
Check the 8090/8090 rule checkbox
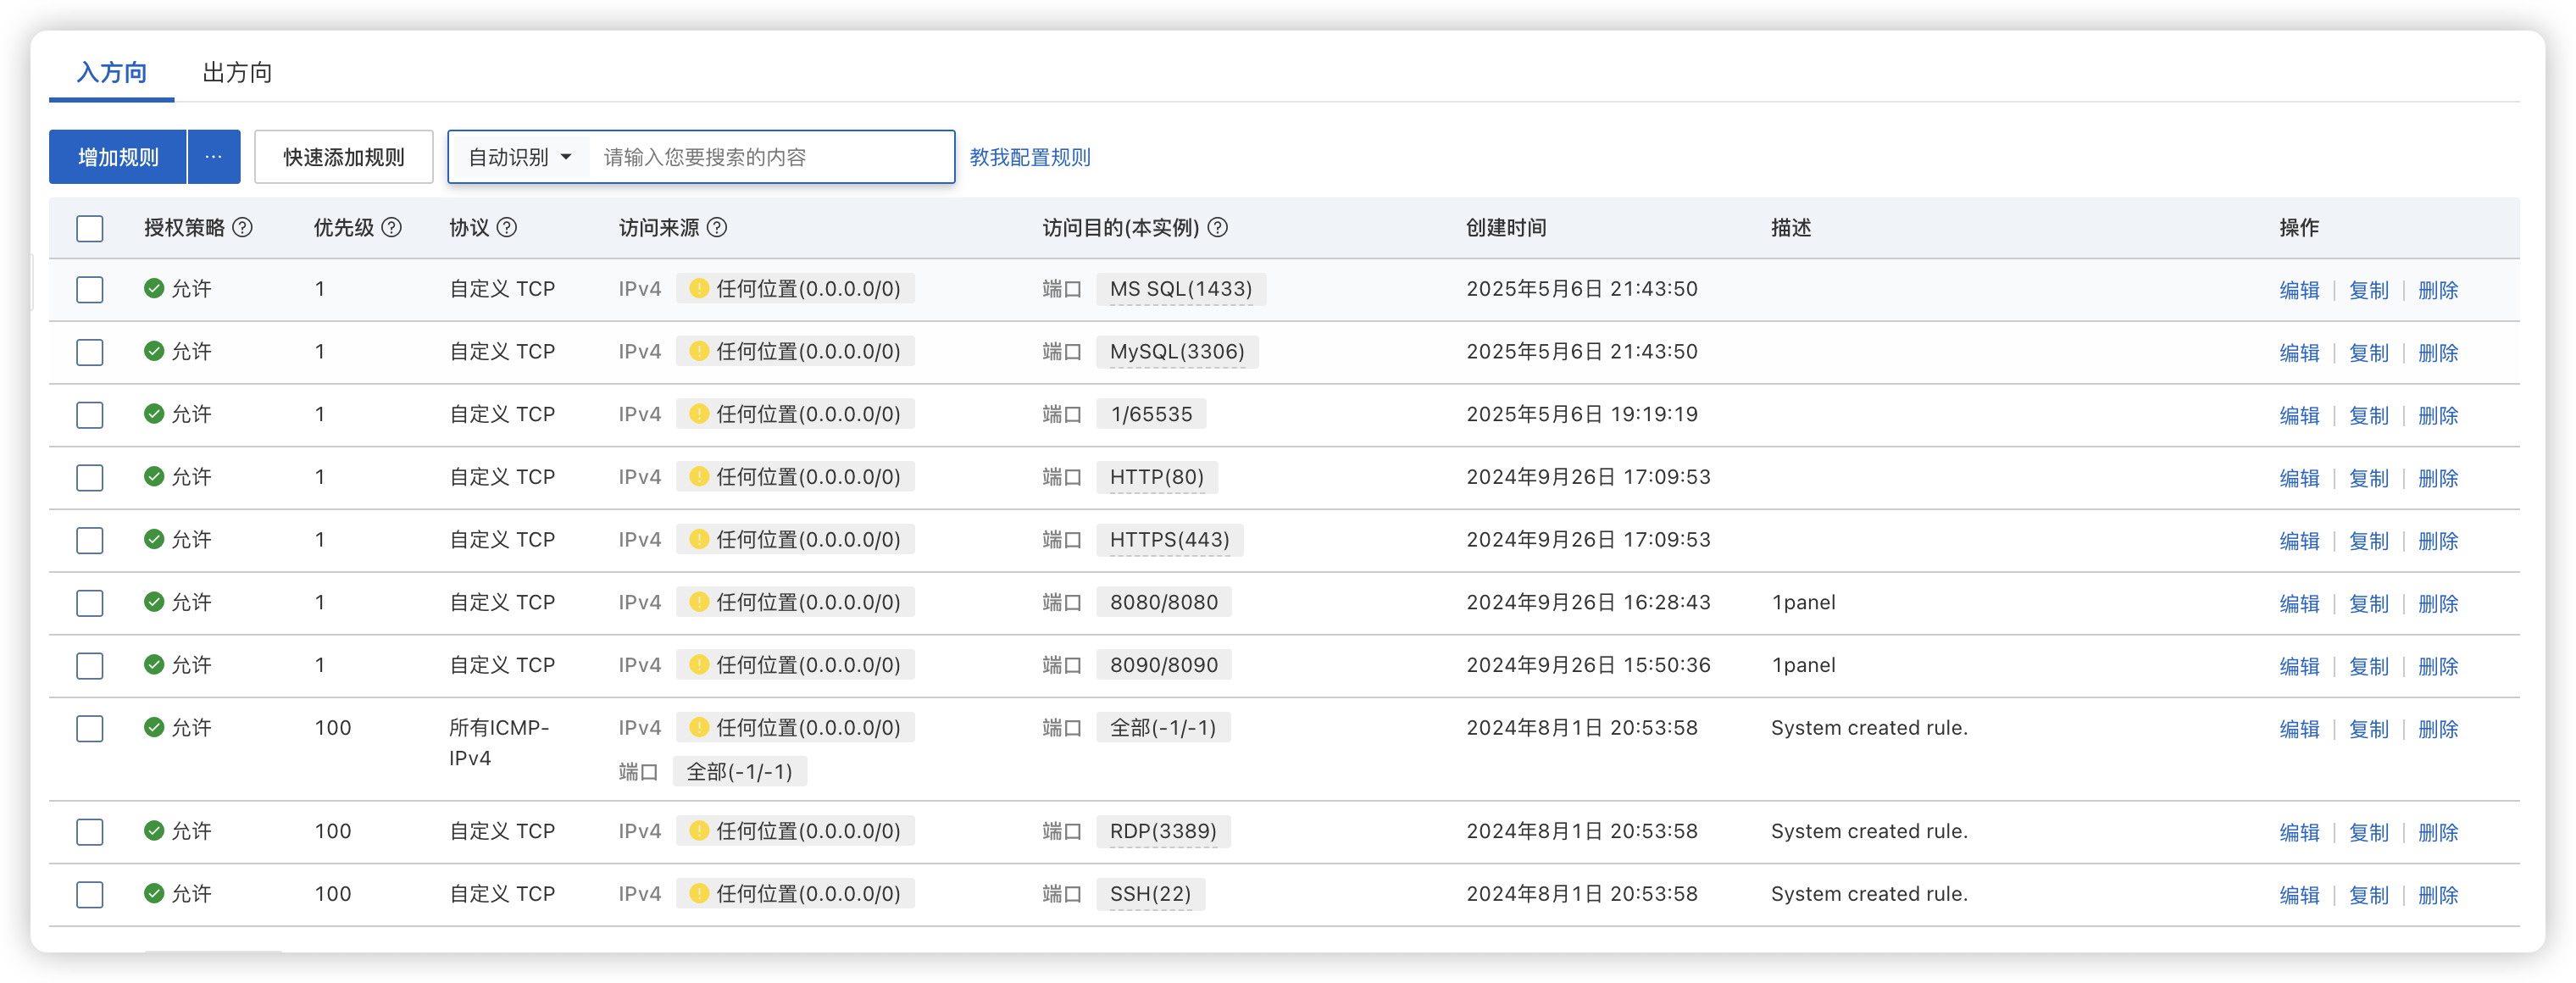point(90,666)
